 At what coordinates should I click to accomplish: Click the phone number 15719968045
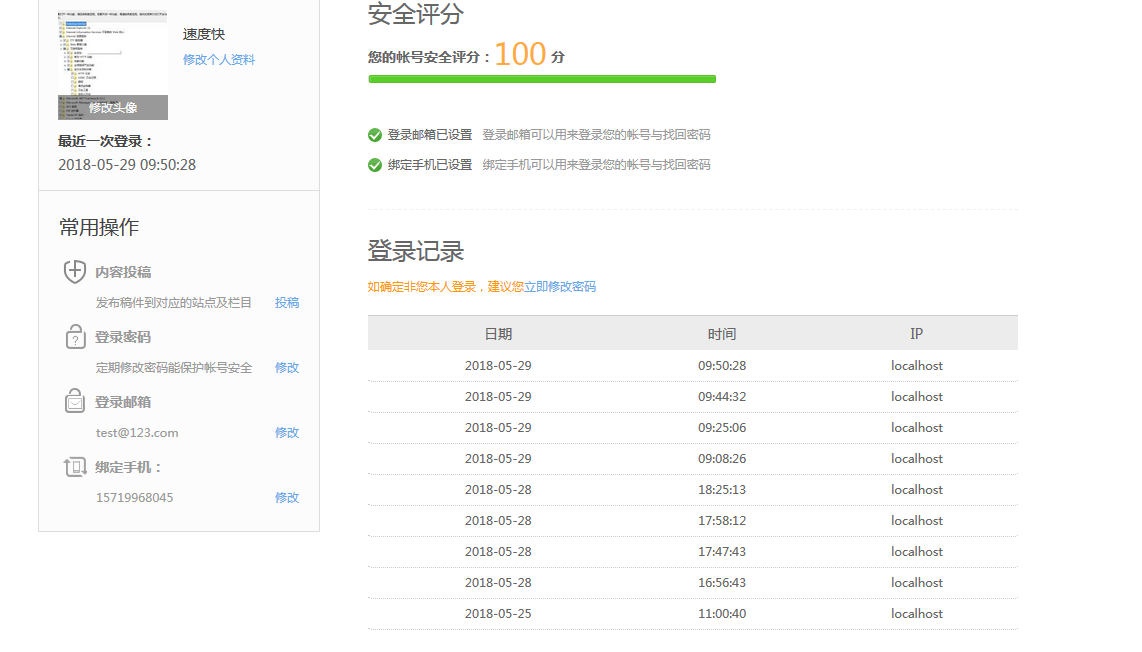pos(135,498)
